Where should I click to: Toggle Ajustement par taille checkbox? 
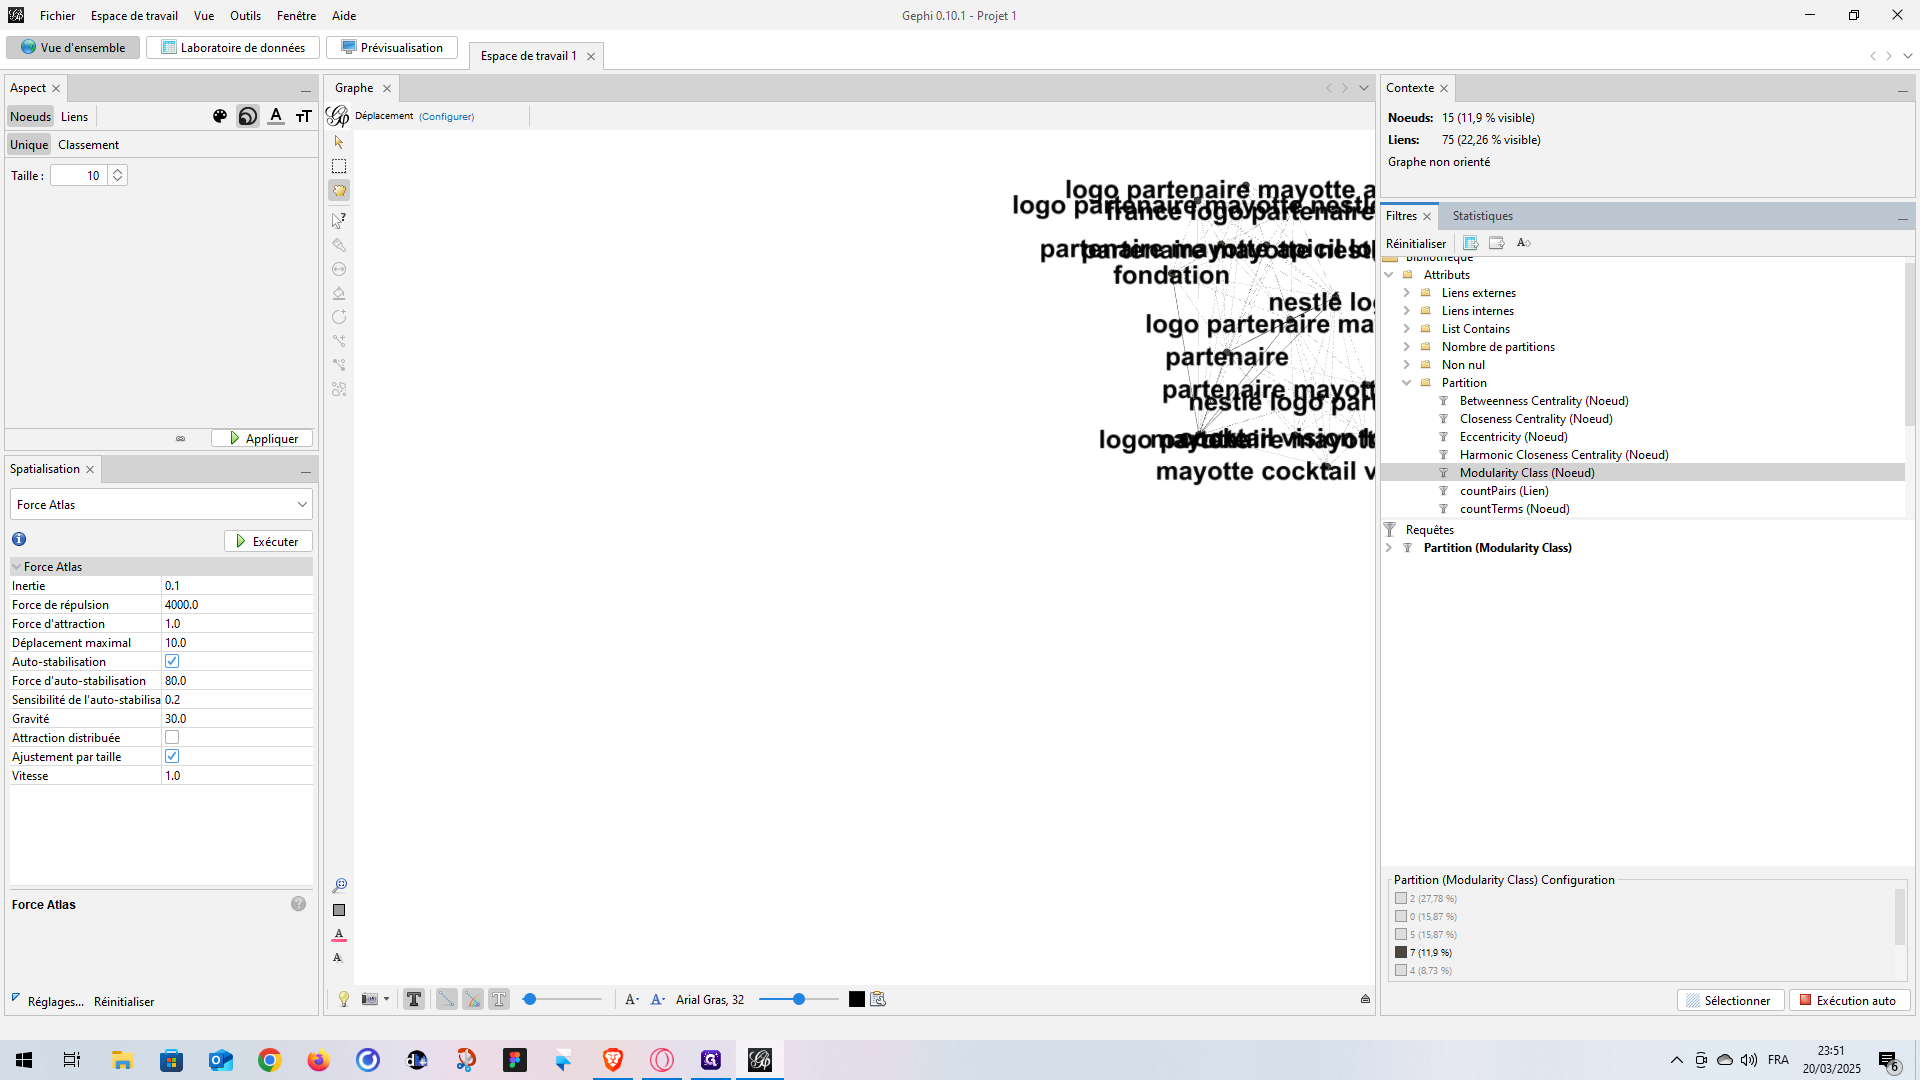[x=172, y=756]
